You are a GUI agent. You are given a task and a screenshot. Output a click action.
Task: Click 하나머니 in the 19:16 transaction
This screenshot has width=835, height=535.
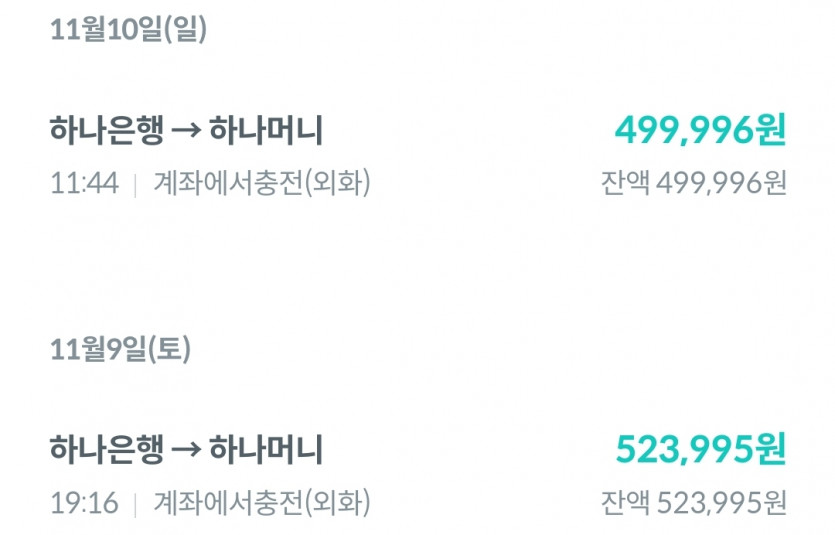point(265,450)
